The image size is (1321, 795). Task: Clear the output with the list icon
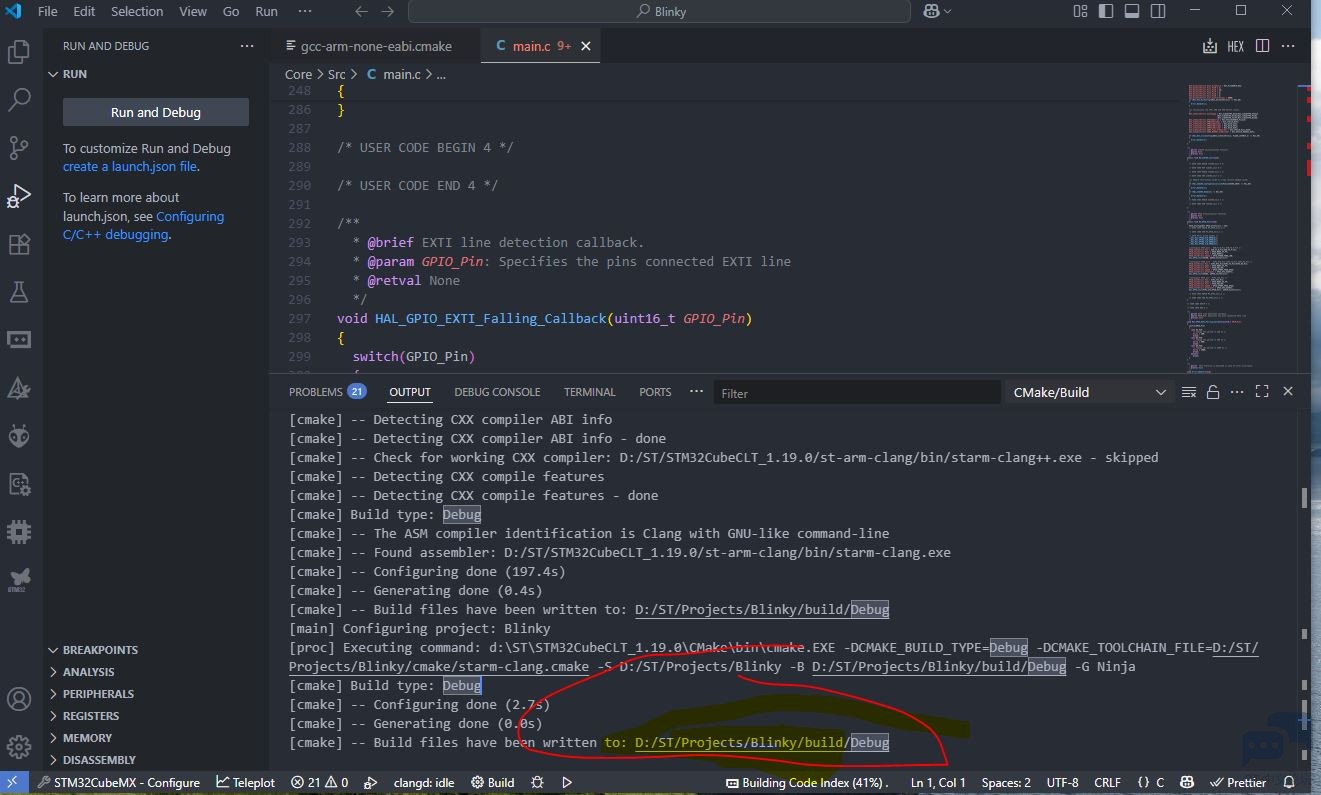[x=1189, y=392]
